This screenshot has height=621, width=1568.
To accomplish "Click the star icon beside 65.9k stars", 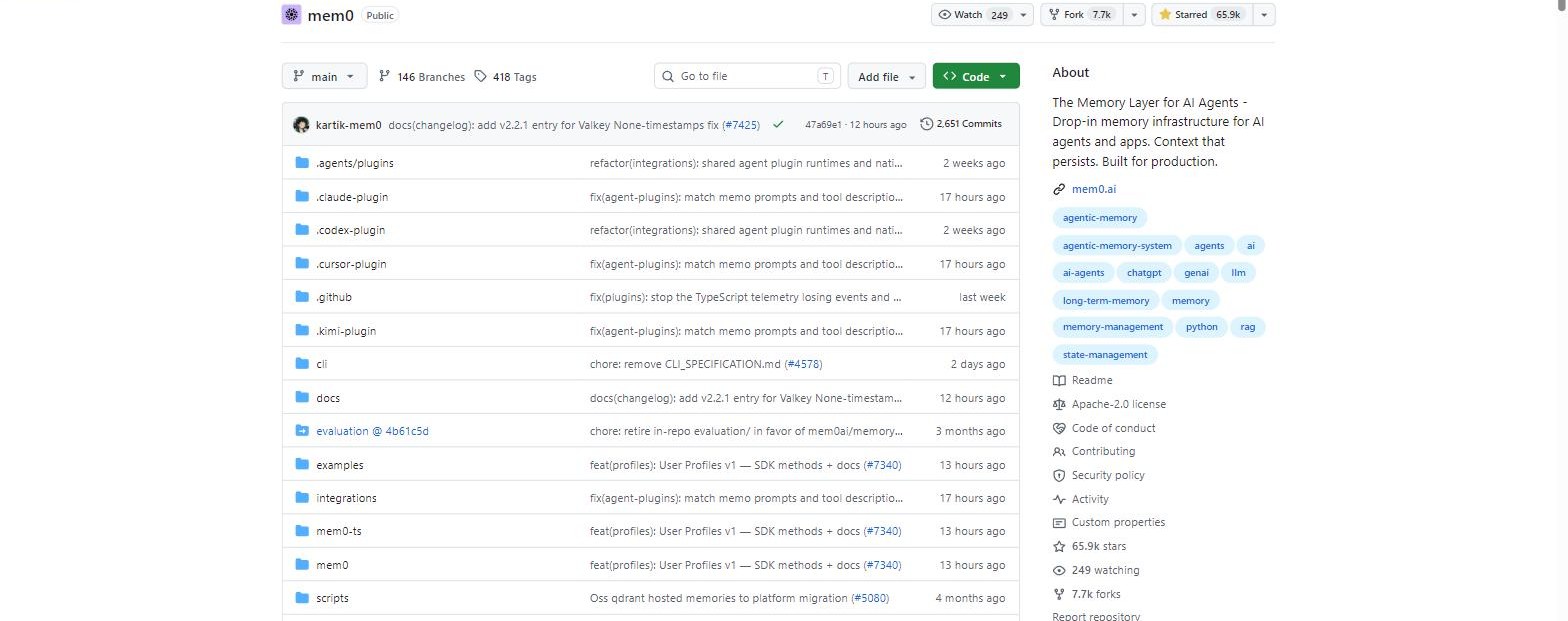I will coord(1059,546).
